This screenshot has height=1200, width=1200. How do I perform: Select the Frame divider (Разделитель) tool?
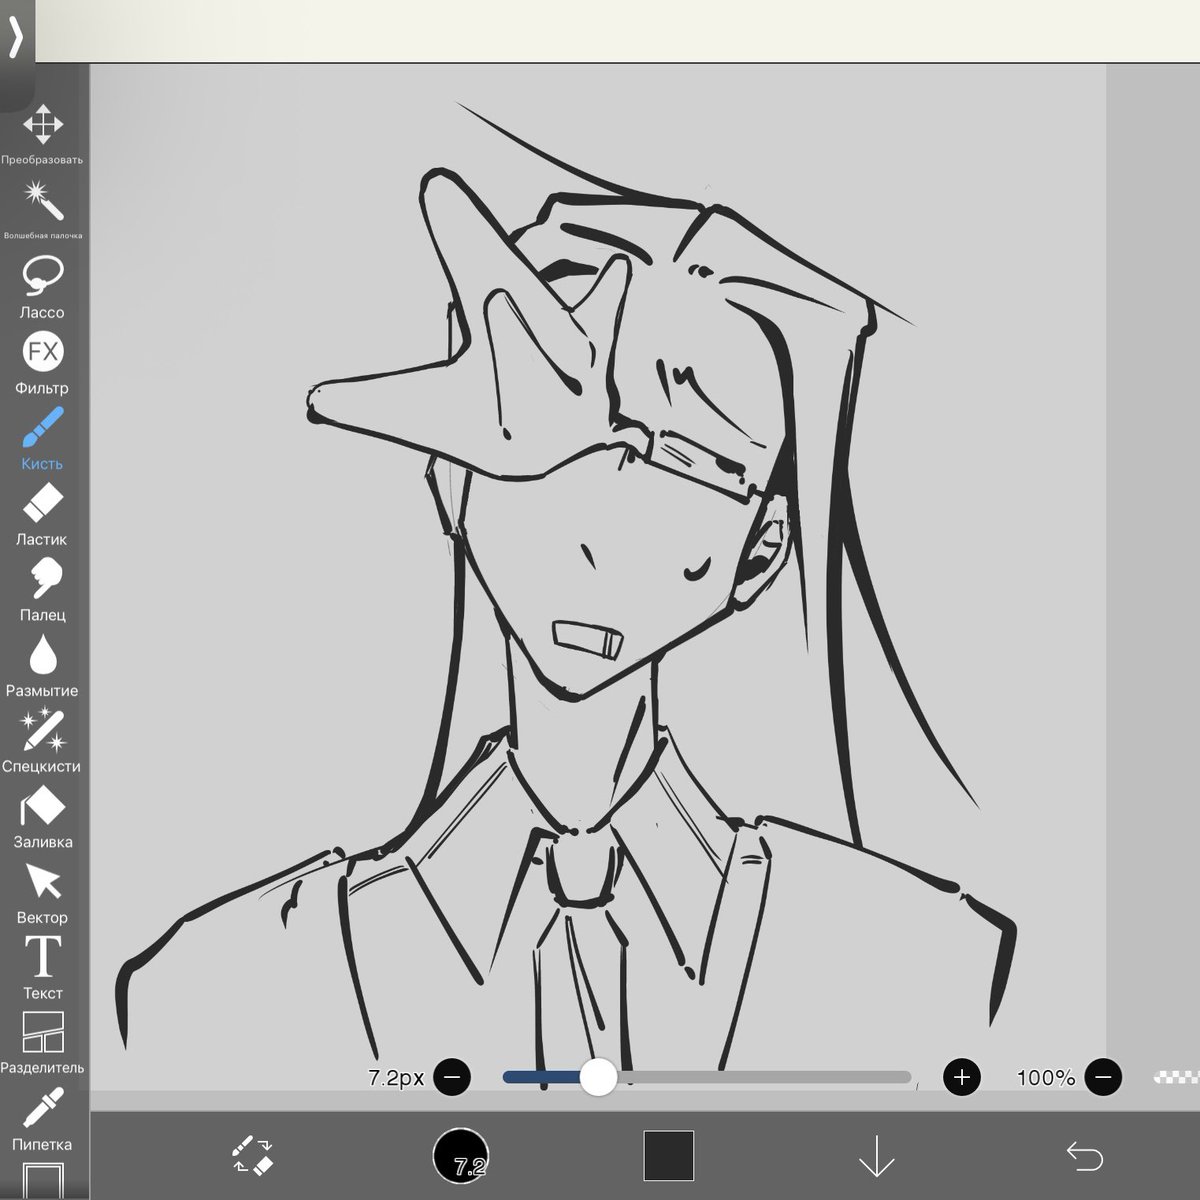tap(42, 1043)
